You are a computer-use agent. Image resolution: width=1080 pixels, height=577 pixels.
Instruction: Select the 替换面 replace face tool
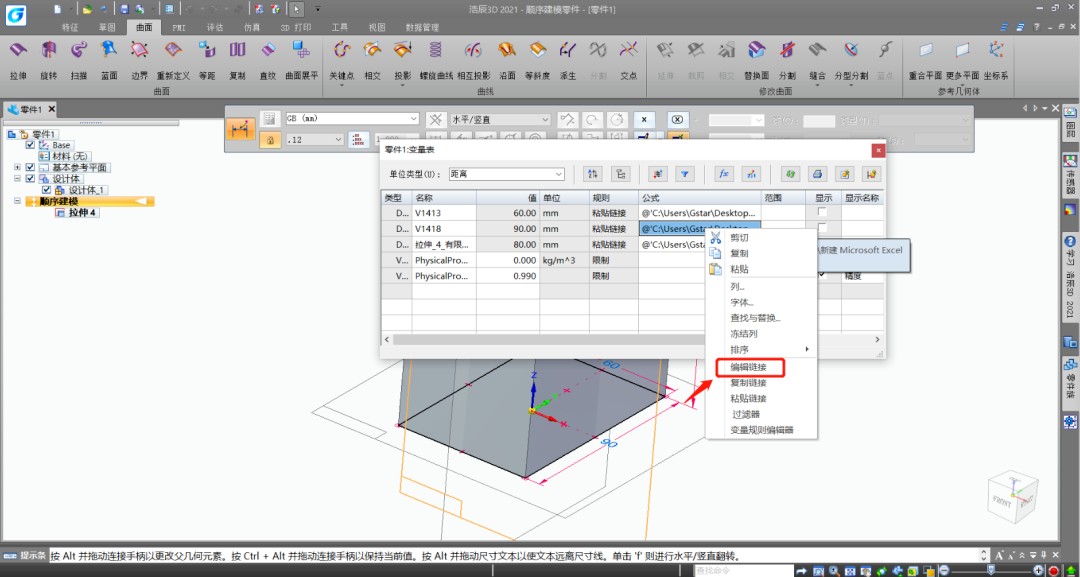(x=756, y=50)
